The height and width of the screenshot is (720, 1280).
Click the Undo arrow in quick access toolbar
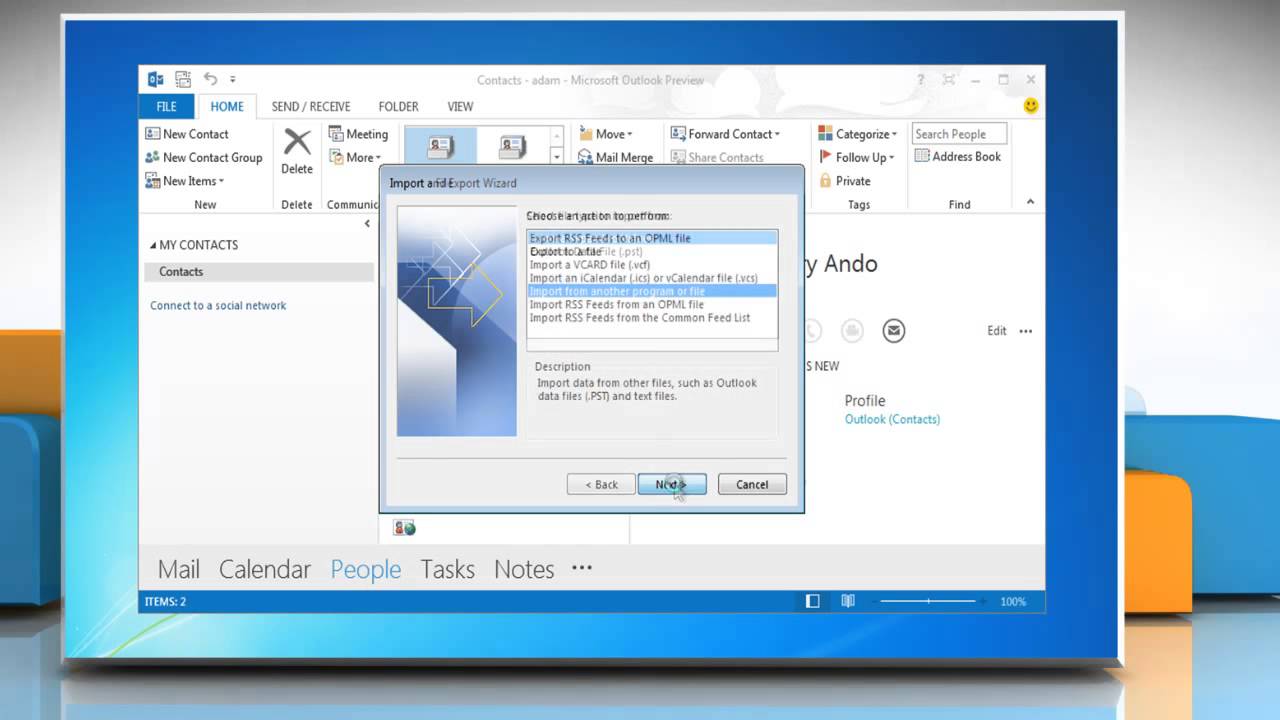(210, 79)
